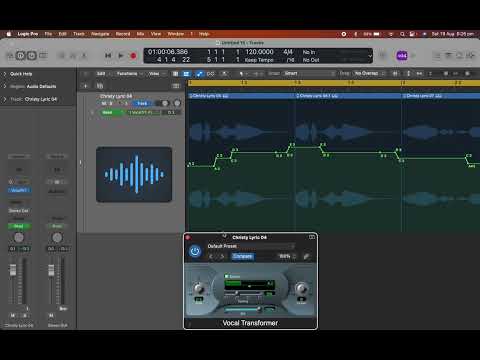Screen dimensions: 480x360
Task: Open the Navigate menu
Action: 100,34
